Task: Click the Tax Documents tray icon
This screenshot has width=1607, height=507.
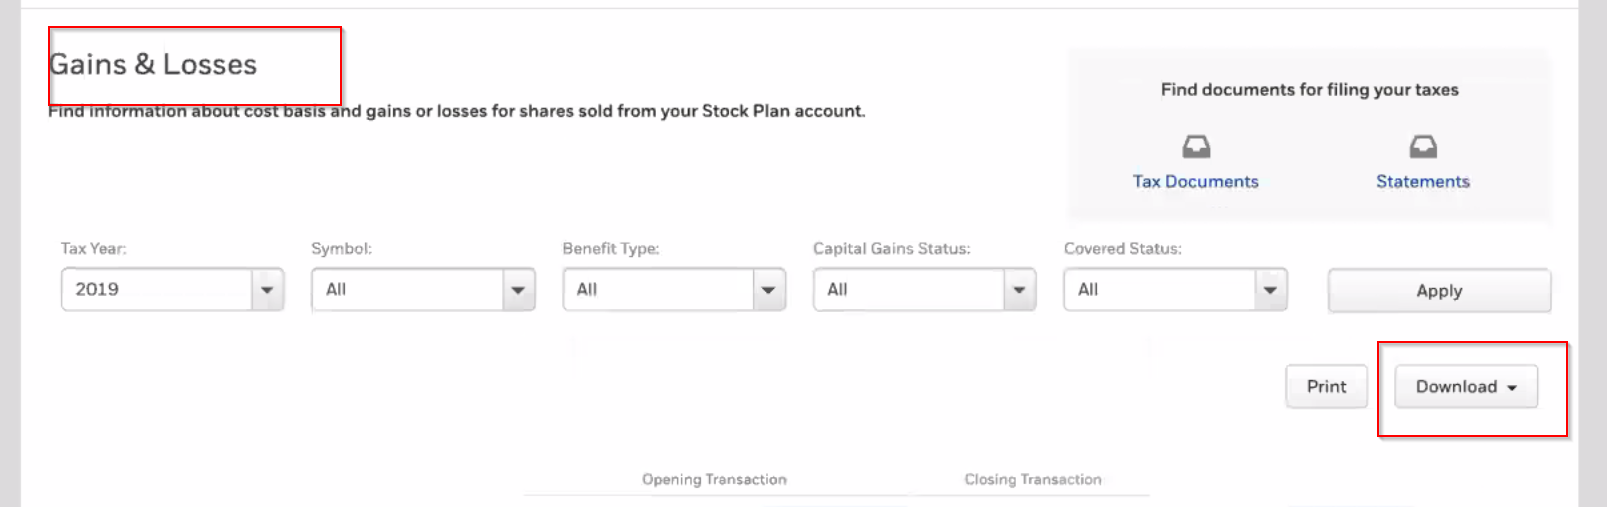Action: [1196, 147]
